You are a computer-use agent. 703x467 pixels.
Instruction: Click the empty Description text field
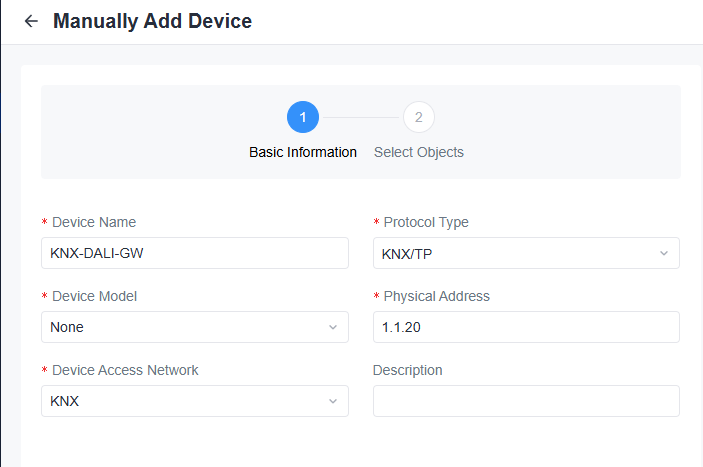526,401
